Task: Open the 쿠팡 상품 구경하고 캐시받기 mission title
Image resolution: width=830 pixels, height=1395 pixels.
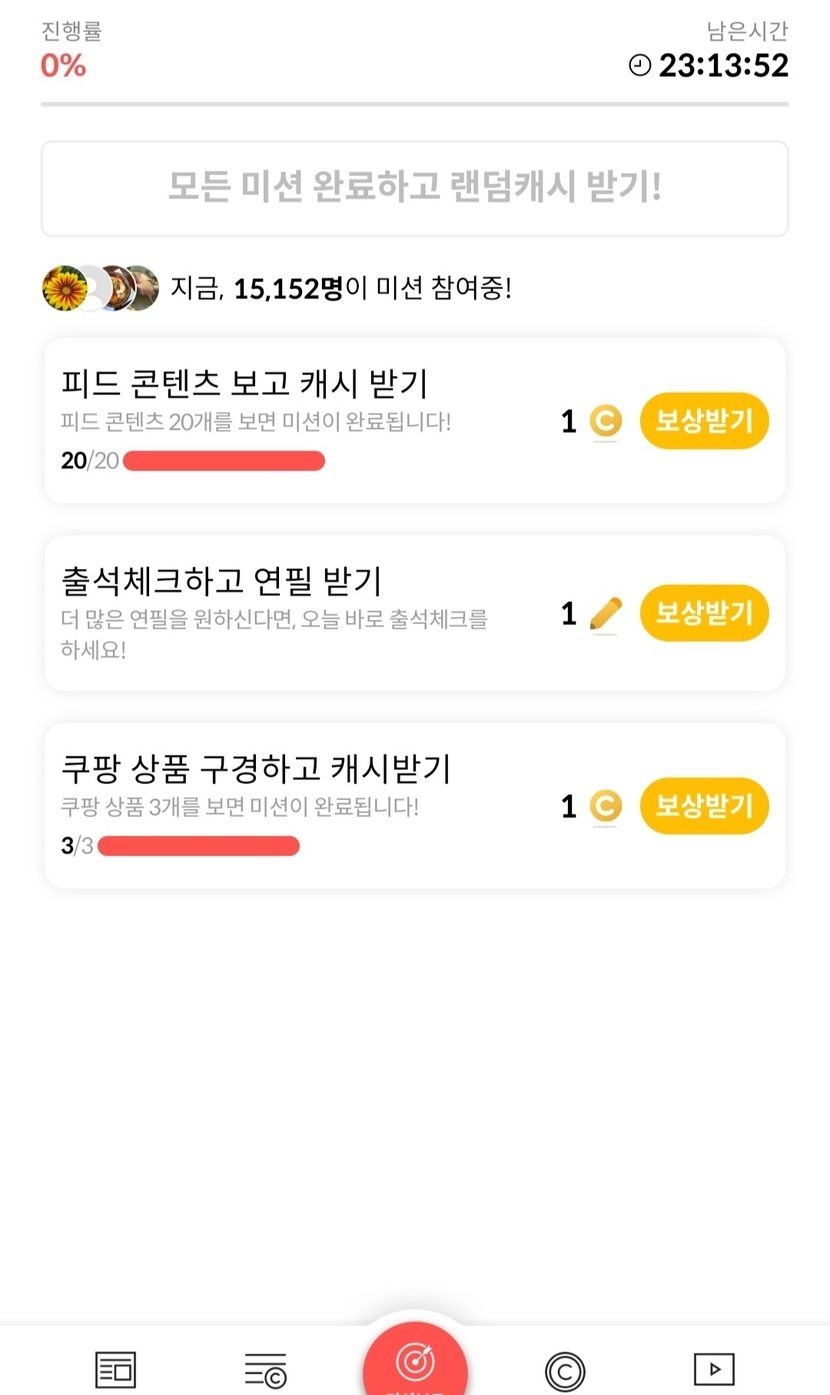Action: (x=256, y=769)
